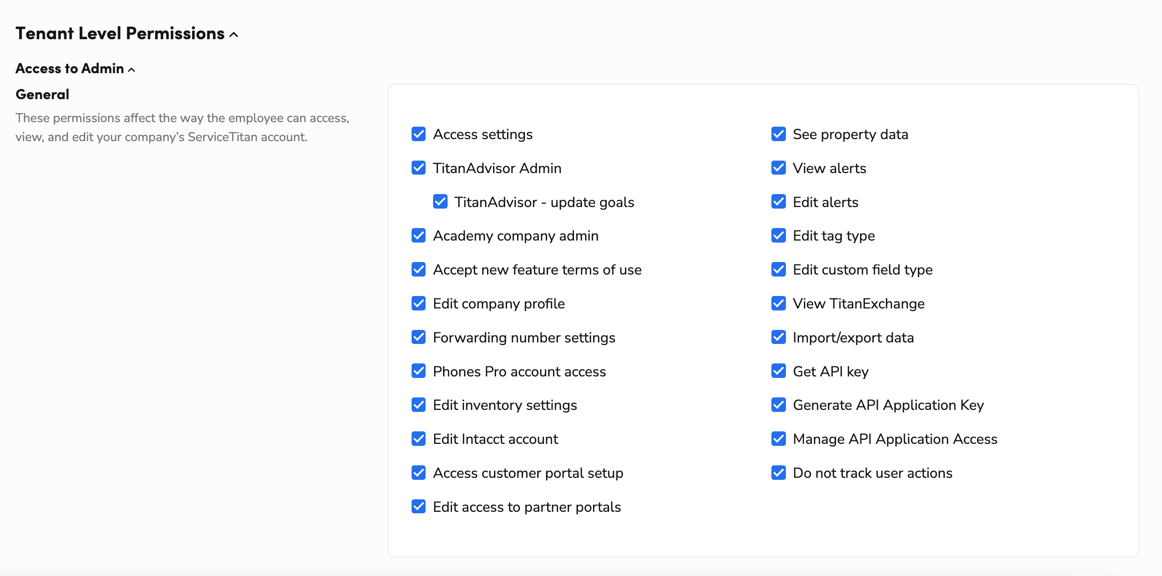Click the General section heading

tap(42, 94)
